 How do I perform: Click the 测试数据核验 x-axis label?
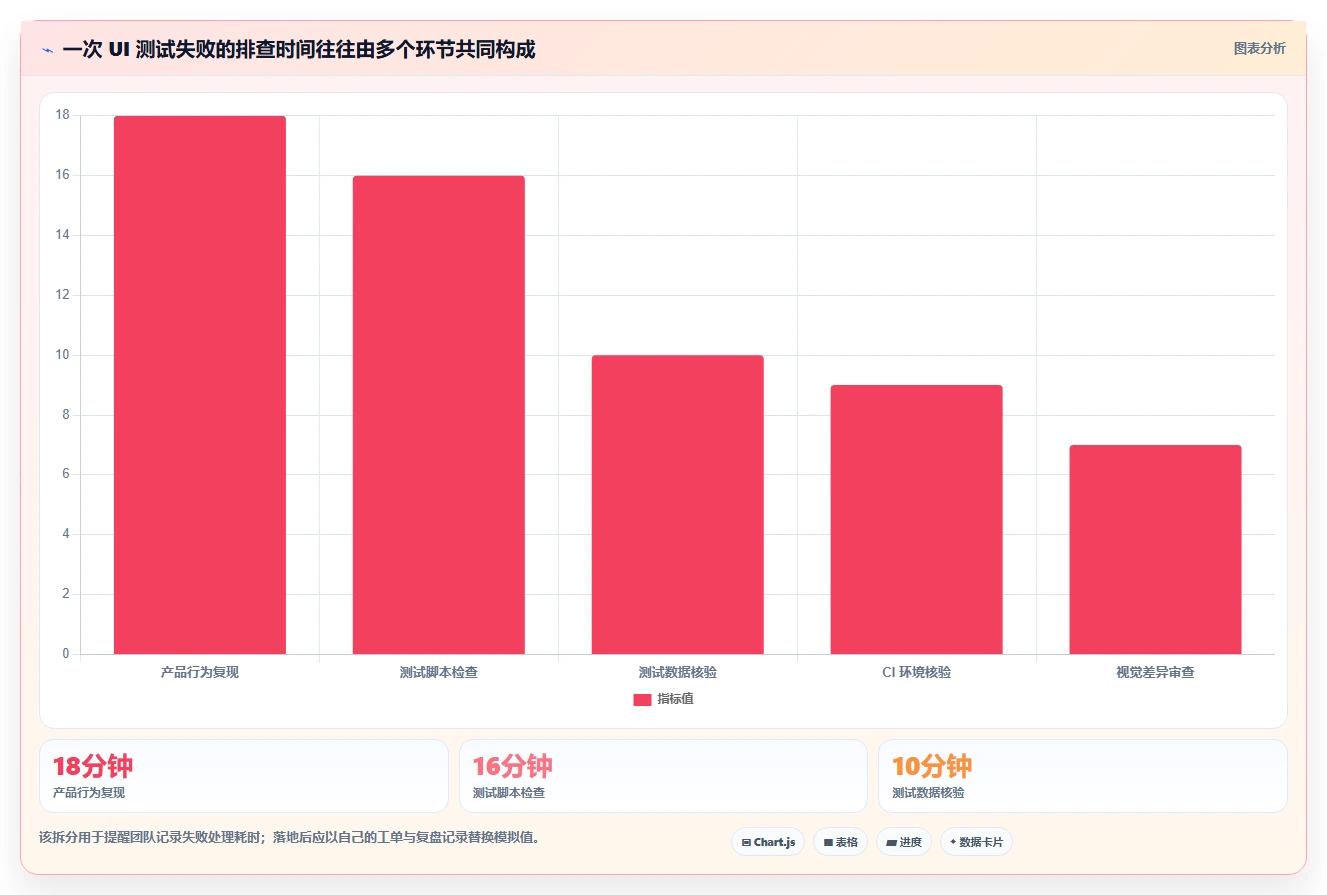click(677, 672)
